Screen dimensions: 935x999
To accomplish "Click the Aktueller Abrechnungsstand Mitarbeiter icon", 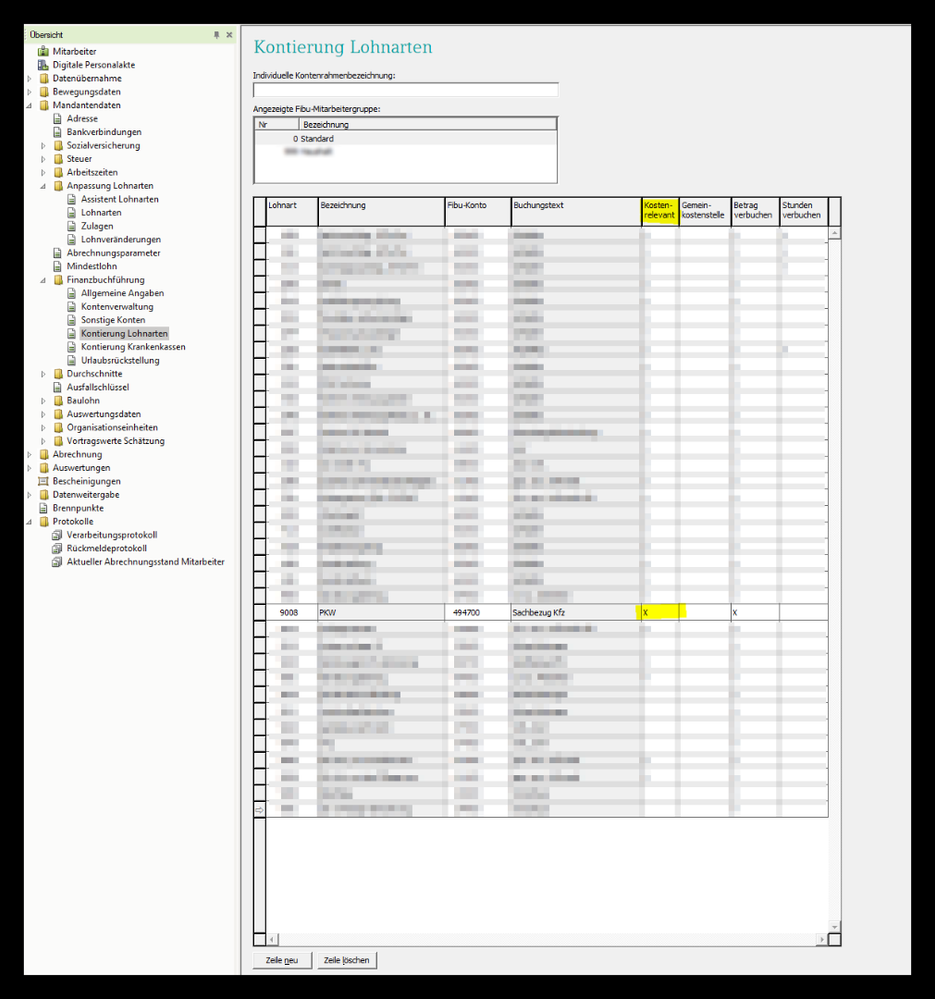I will (x=57, y=561).
